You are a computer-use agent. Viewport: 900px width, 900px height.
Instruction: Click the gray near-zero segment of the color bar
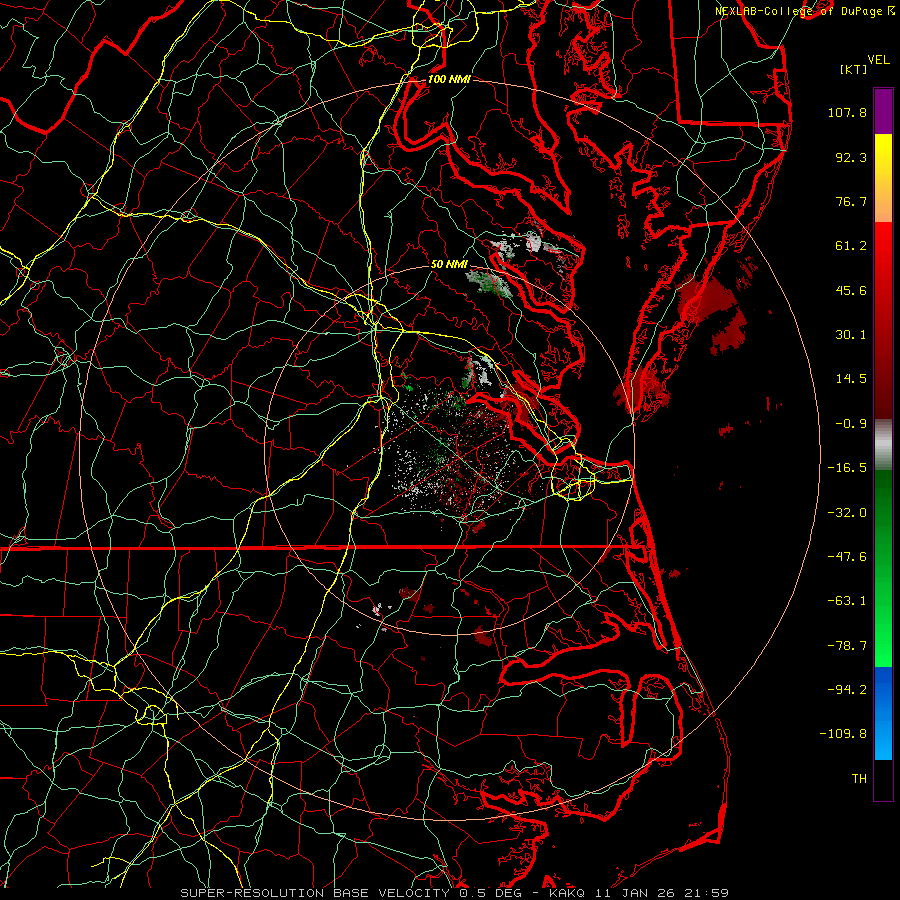tap(883, 445)
